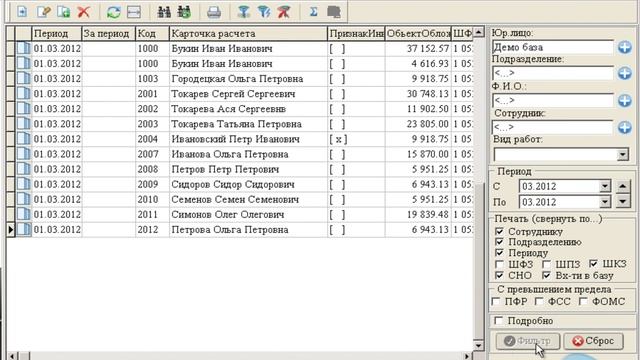Click document icon in Ивановский Петр Иванович row
Image resolution: width=640 pixels, height=360 pixels.
tap(24, 139)
